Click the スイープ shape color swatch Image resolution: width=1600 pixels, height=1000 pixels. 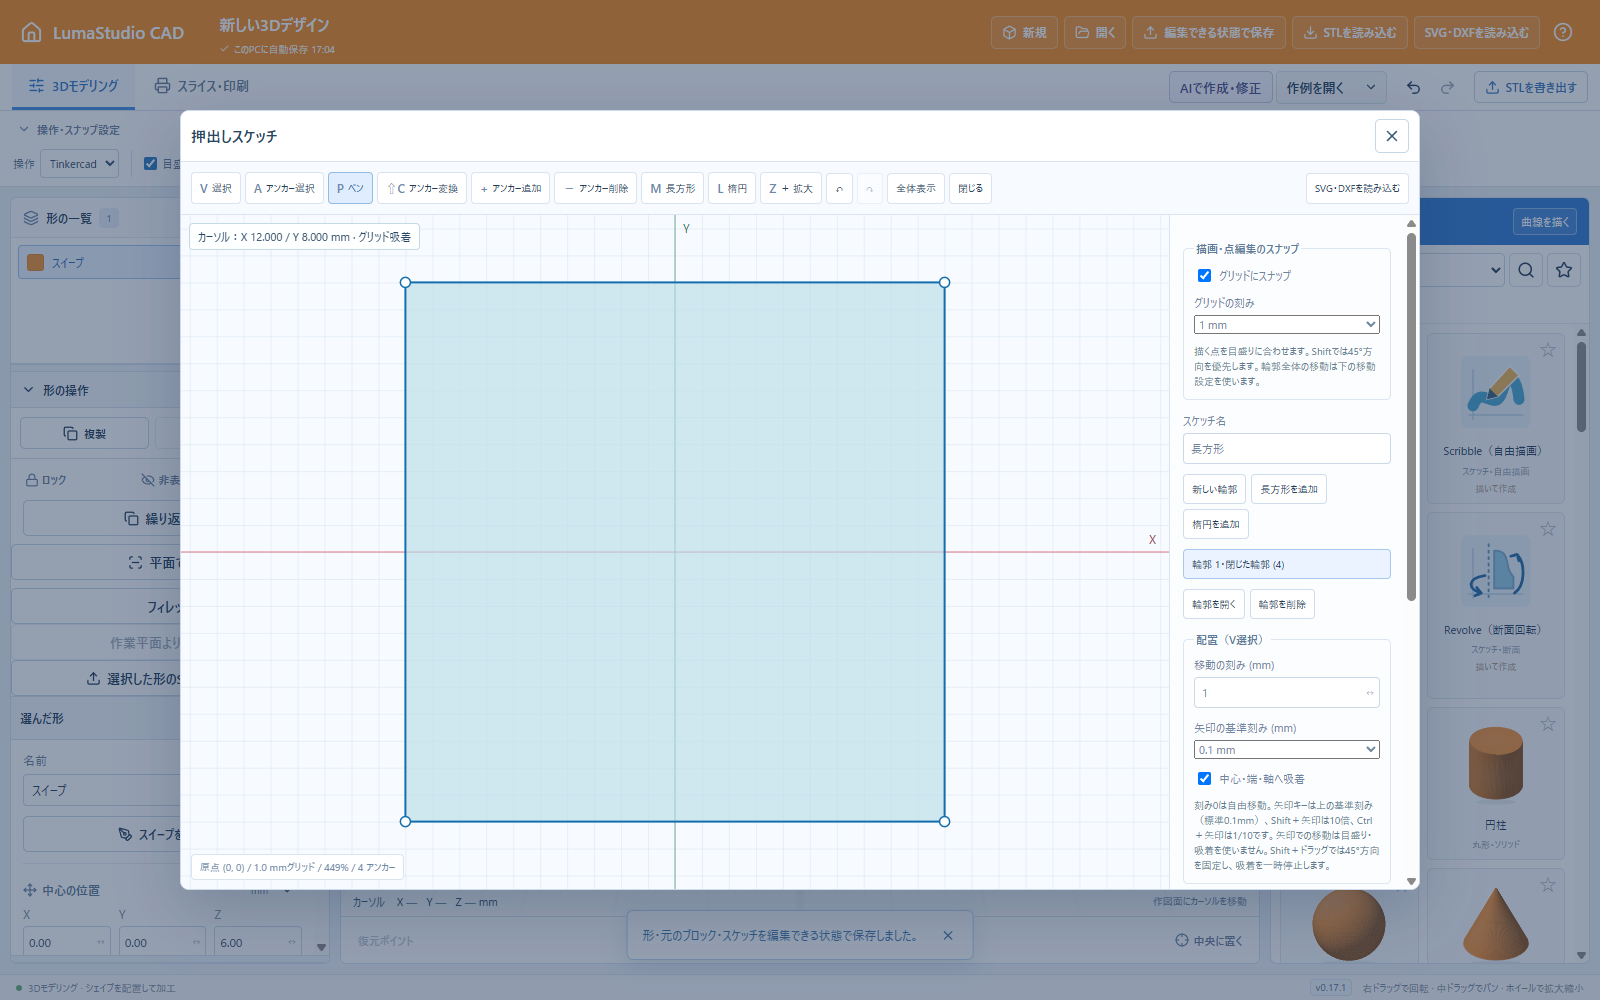36,262
